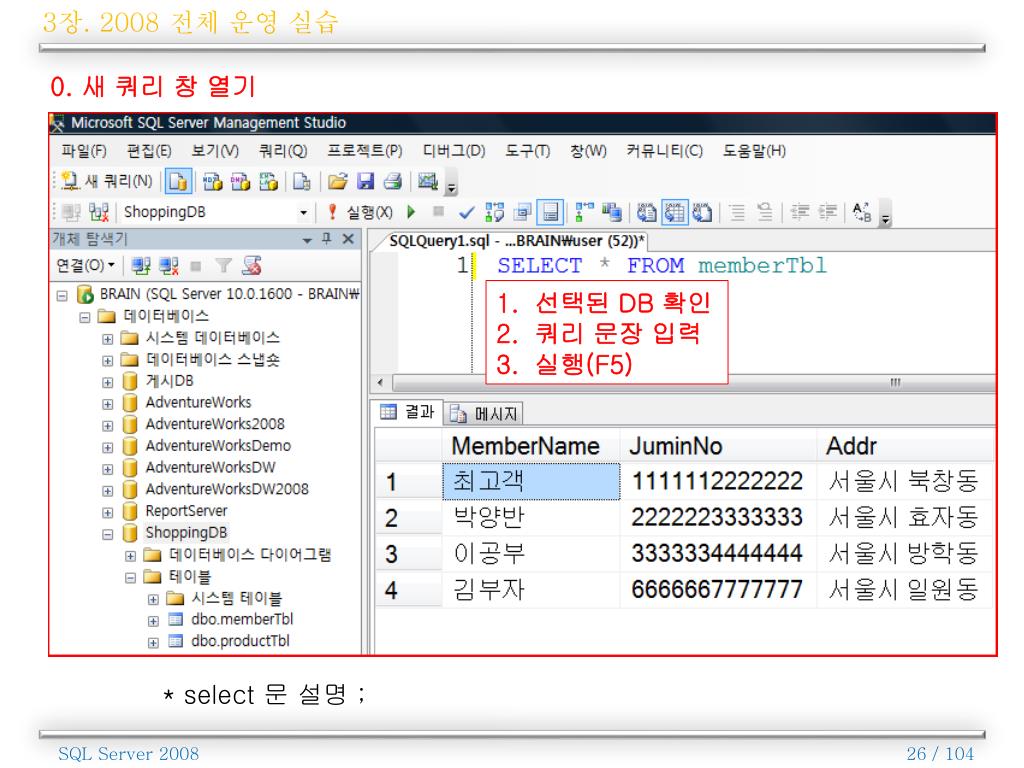
Task: Switch to the 결과 results tab
Action: [409, 411]
